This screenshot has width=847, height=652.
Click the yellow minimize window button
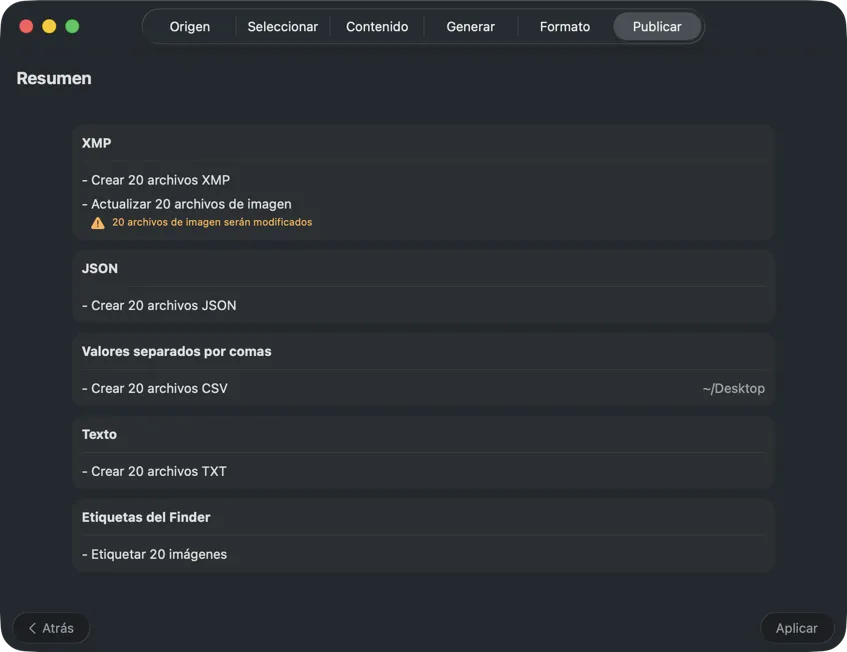tap(49, 26)
